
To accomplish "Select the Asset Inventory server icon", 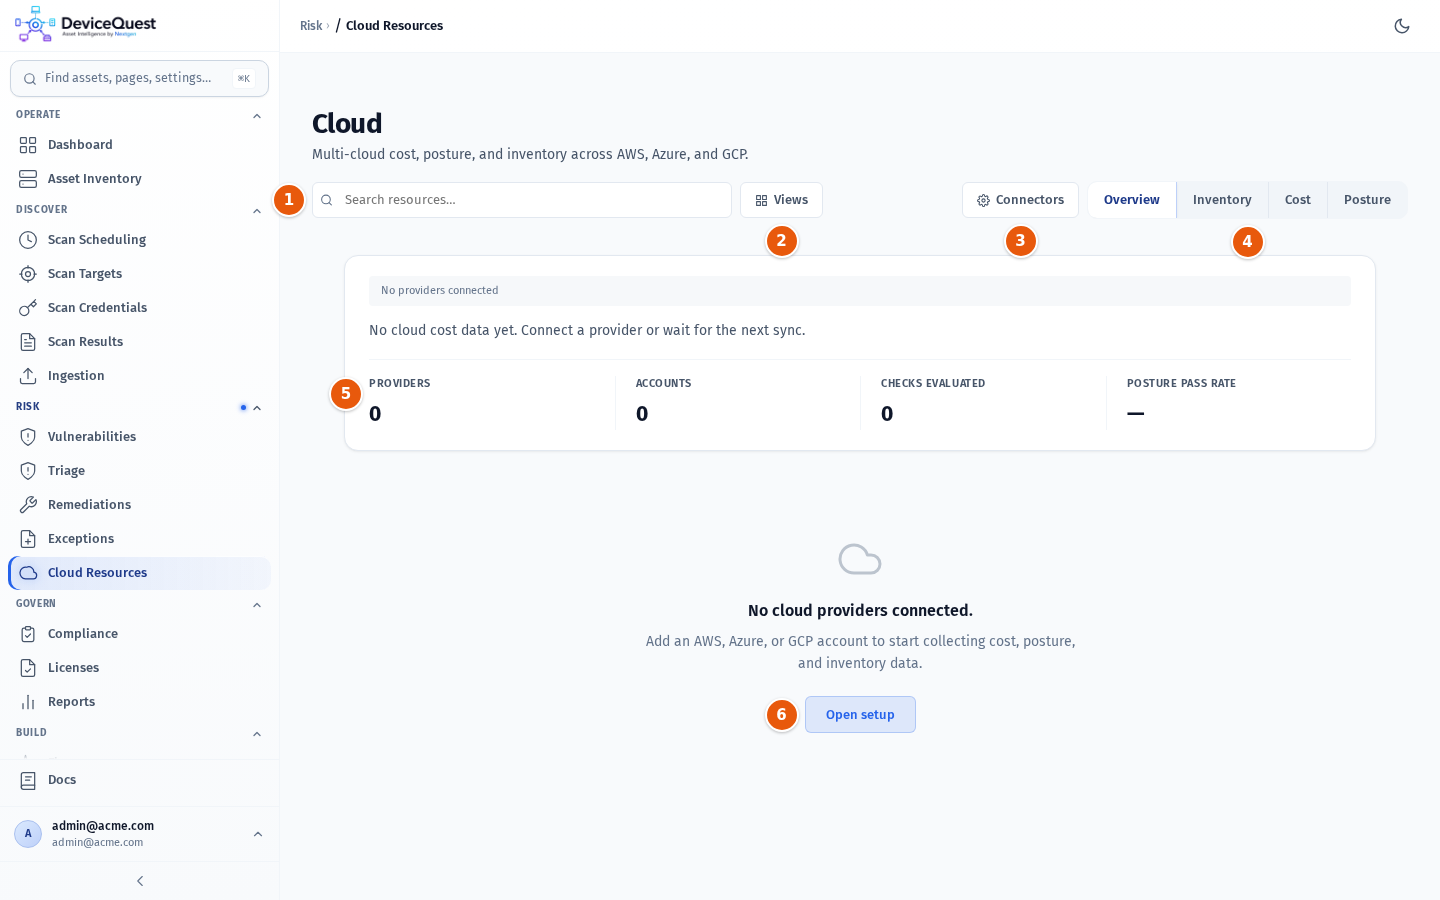I will (x=28, y=179).
